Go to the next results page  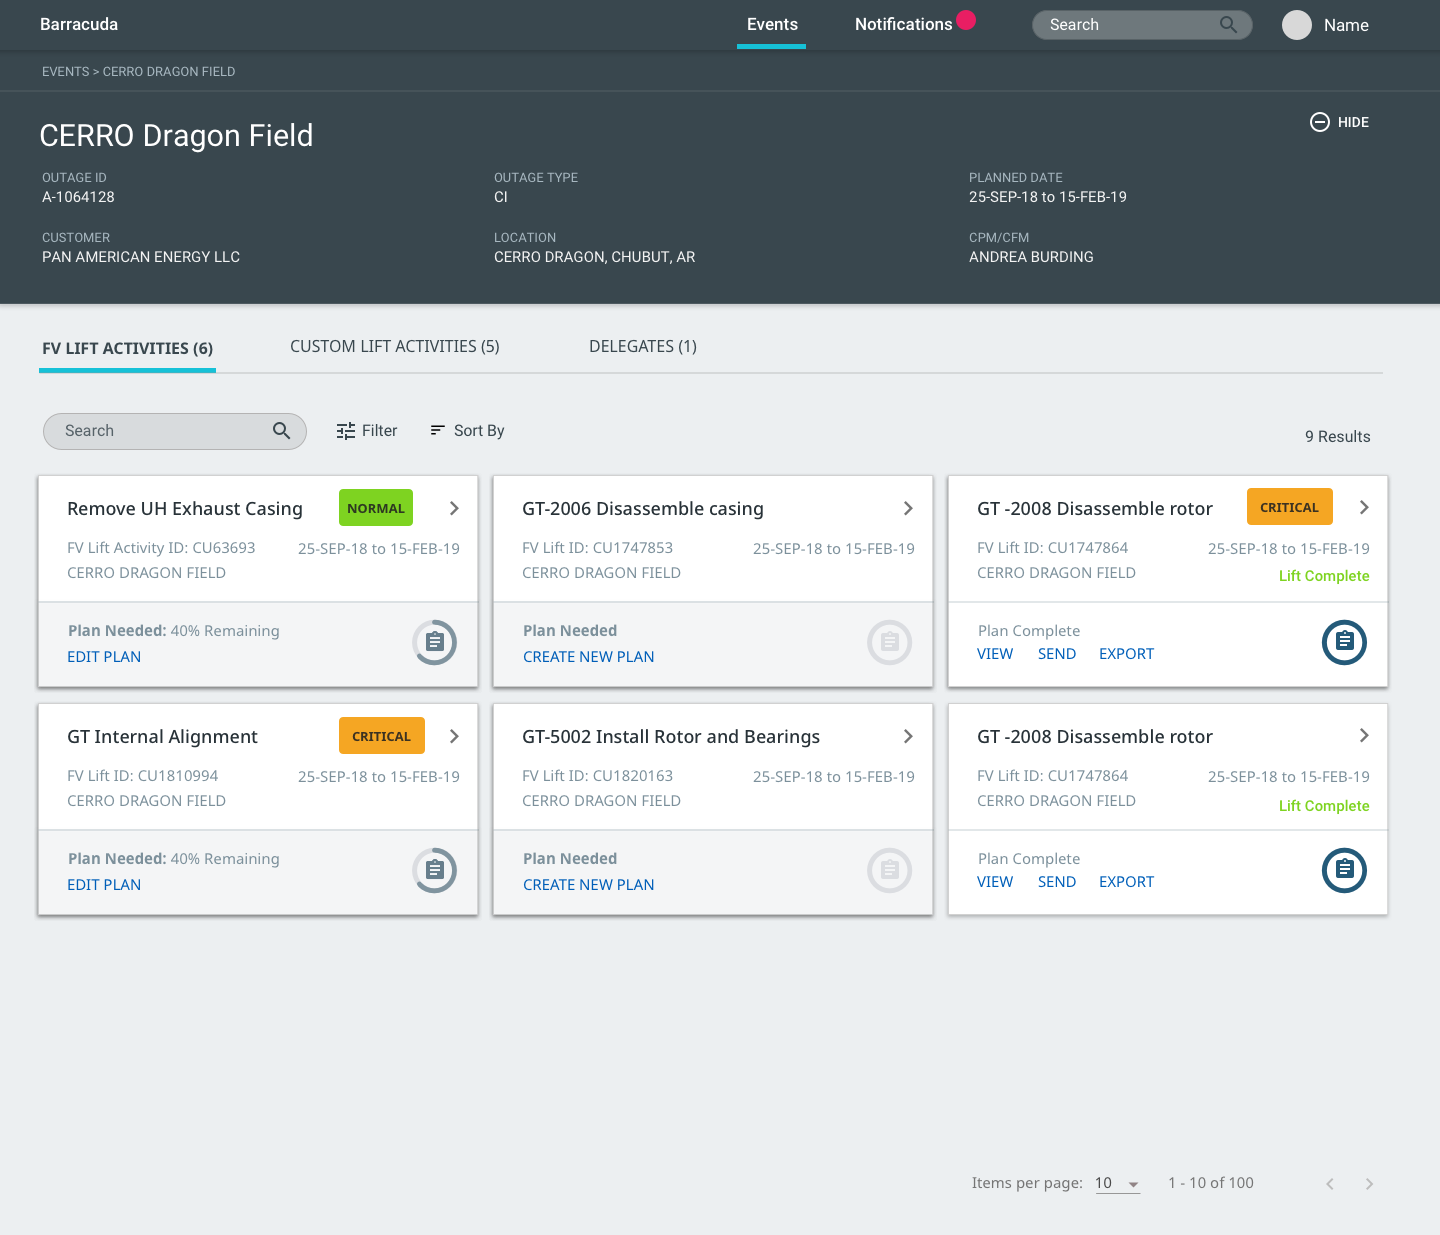pos(1369,1184)
